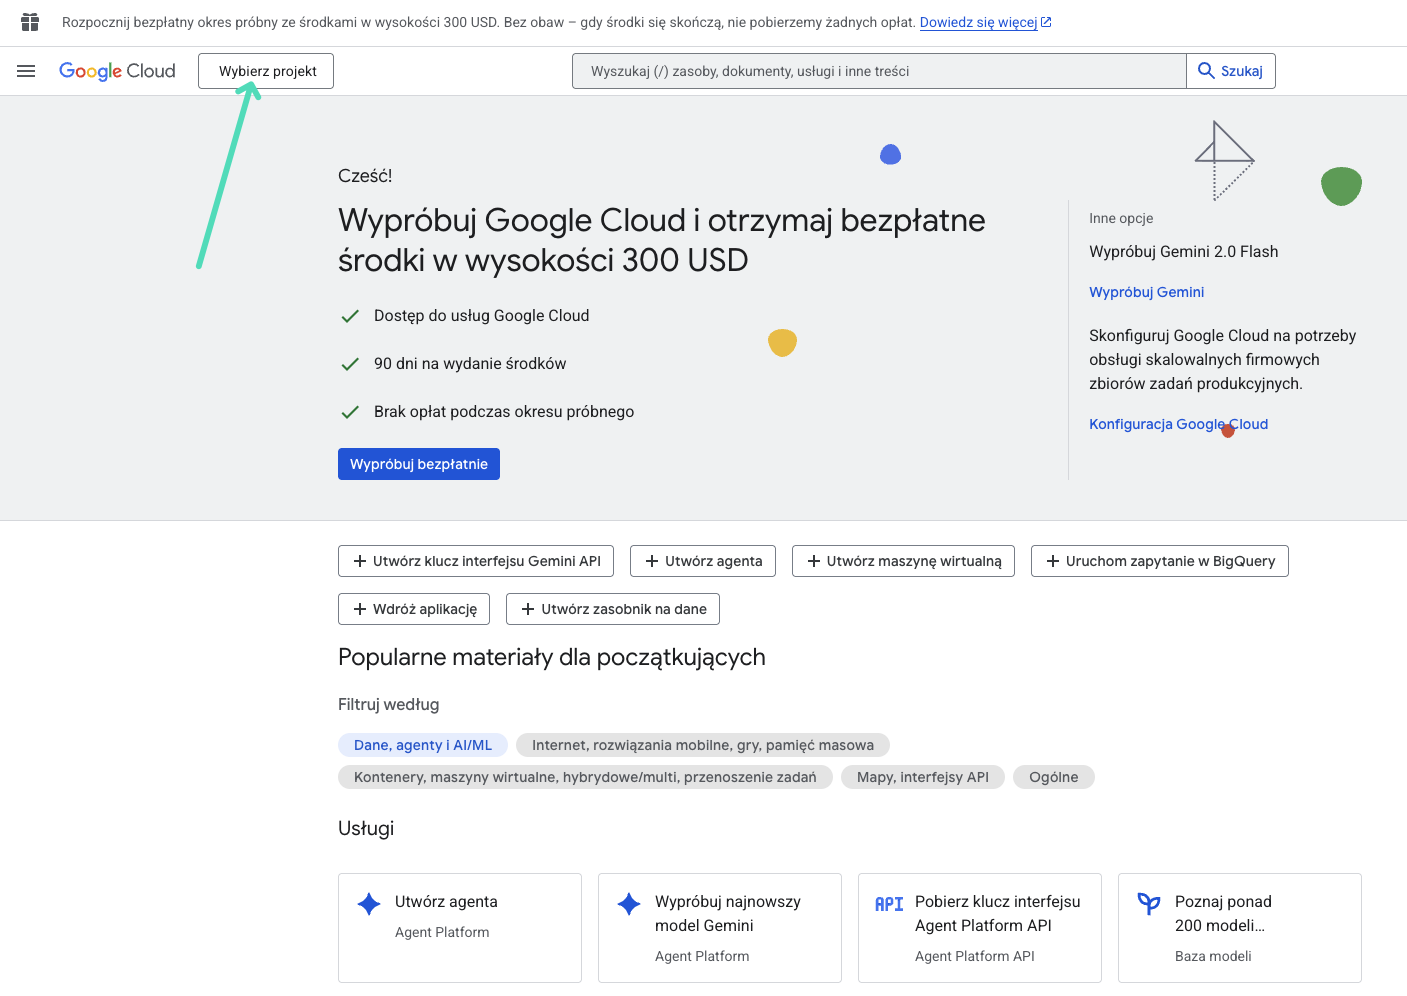Focus the Wyszukaj zasoby search field
This screenshot has height=996, width=1407.
click(x=879, y=71)
